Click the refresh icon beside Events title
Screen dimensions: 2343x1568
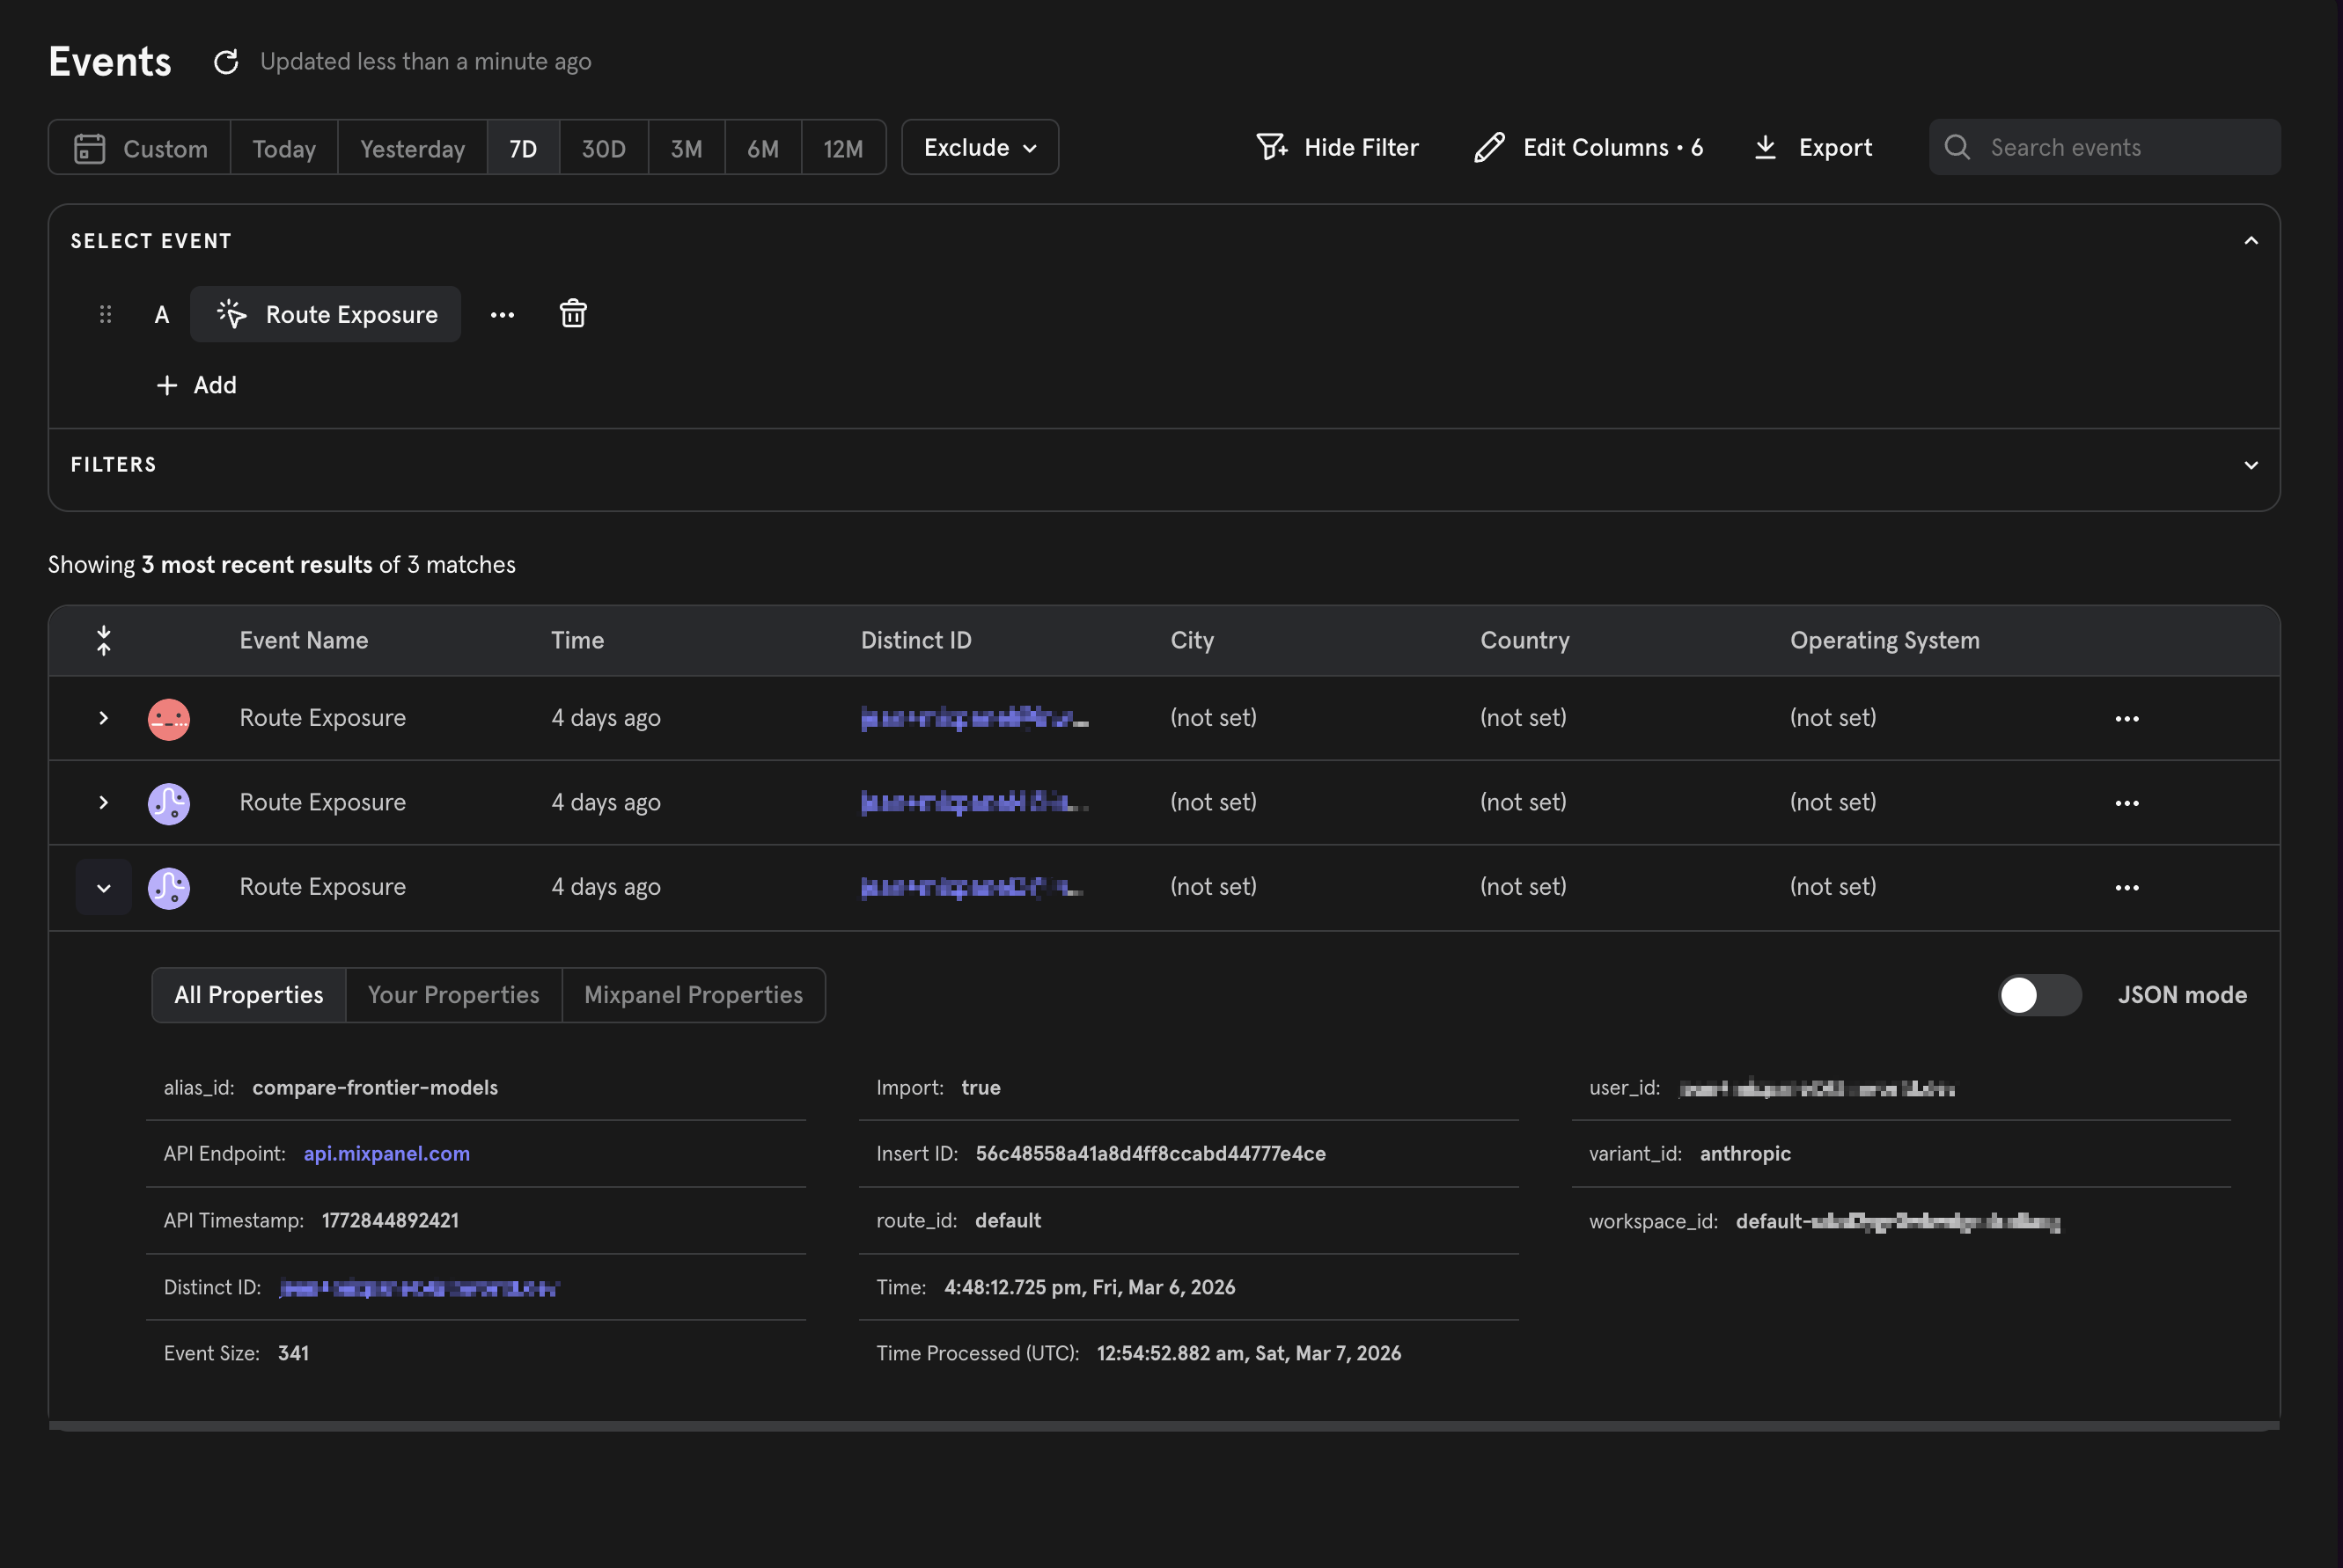[226, 62]
